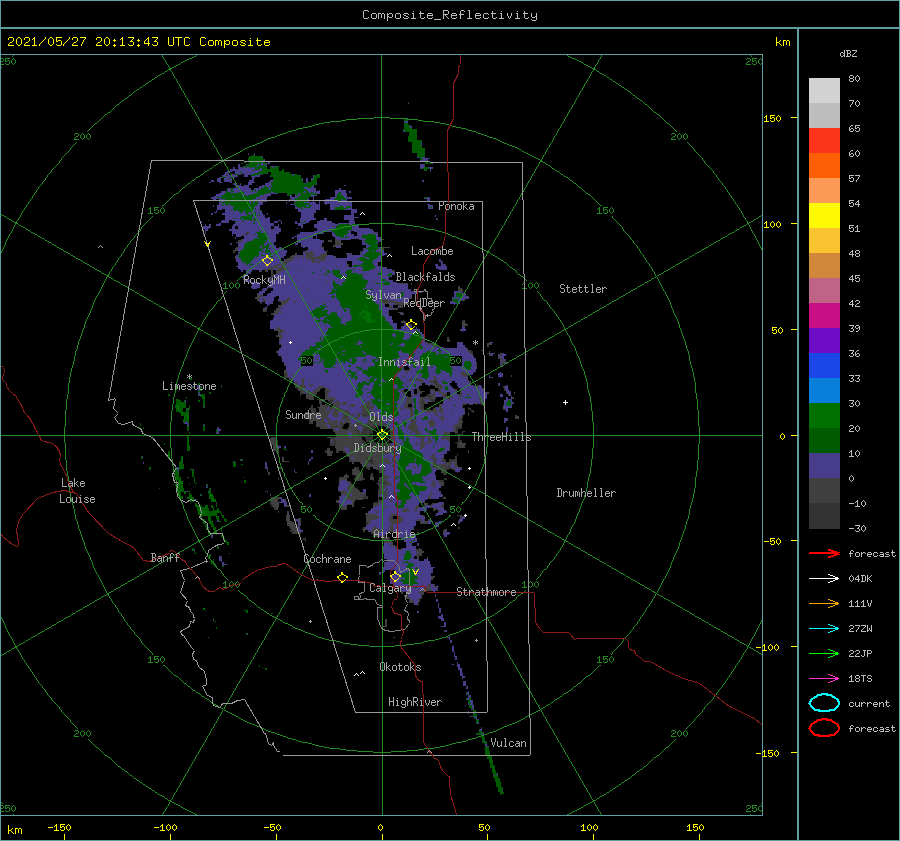Screen dimensions: 900x841
Task: Click the purple swatch between 39 and 36
Action: pyautogui.click(x=824, y=340)
